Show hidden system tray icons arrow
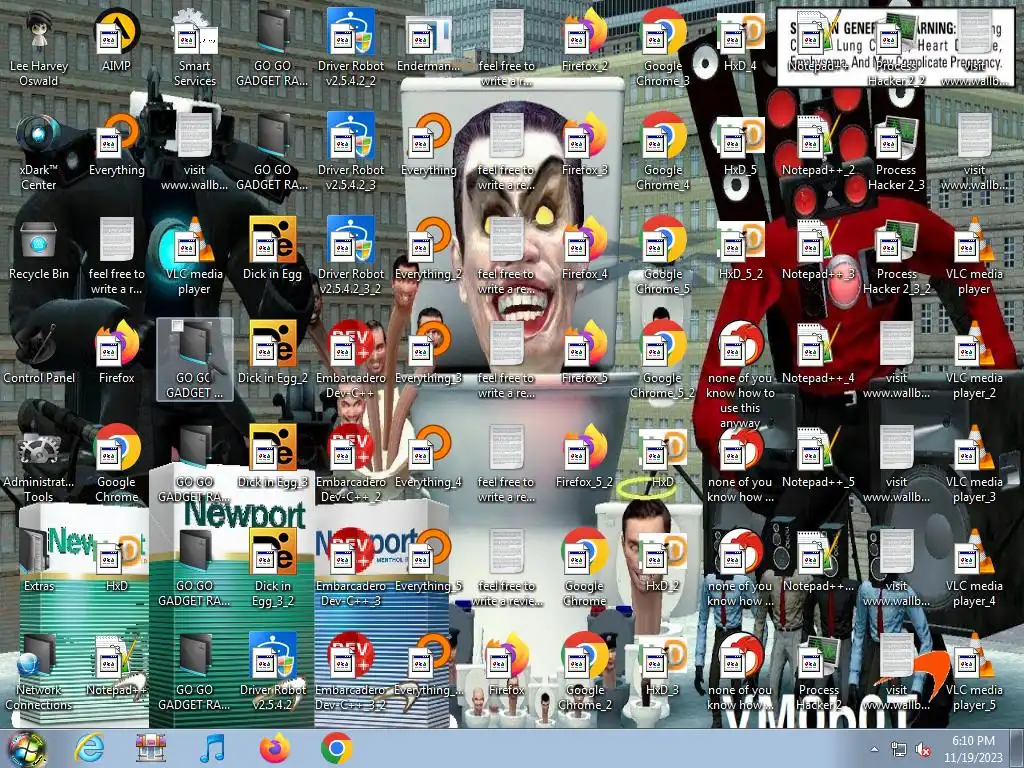1024x768 pixels. point(874,749)
